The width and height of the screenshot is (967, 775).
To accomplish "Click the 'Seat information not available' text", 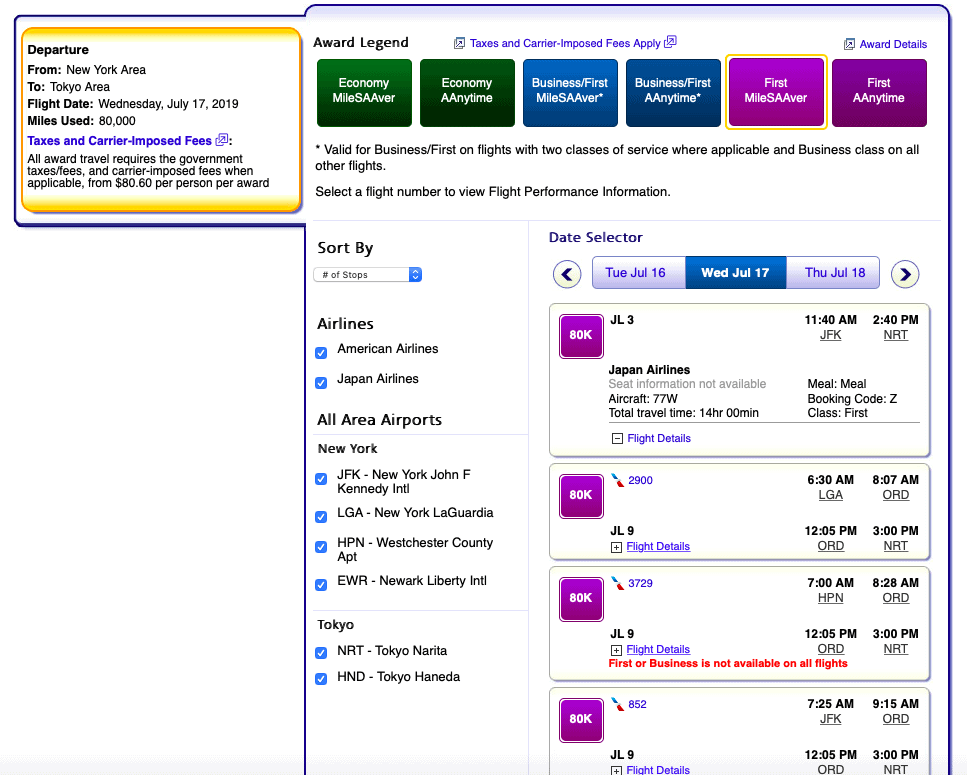I will click(687, 384).
